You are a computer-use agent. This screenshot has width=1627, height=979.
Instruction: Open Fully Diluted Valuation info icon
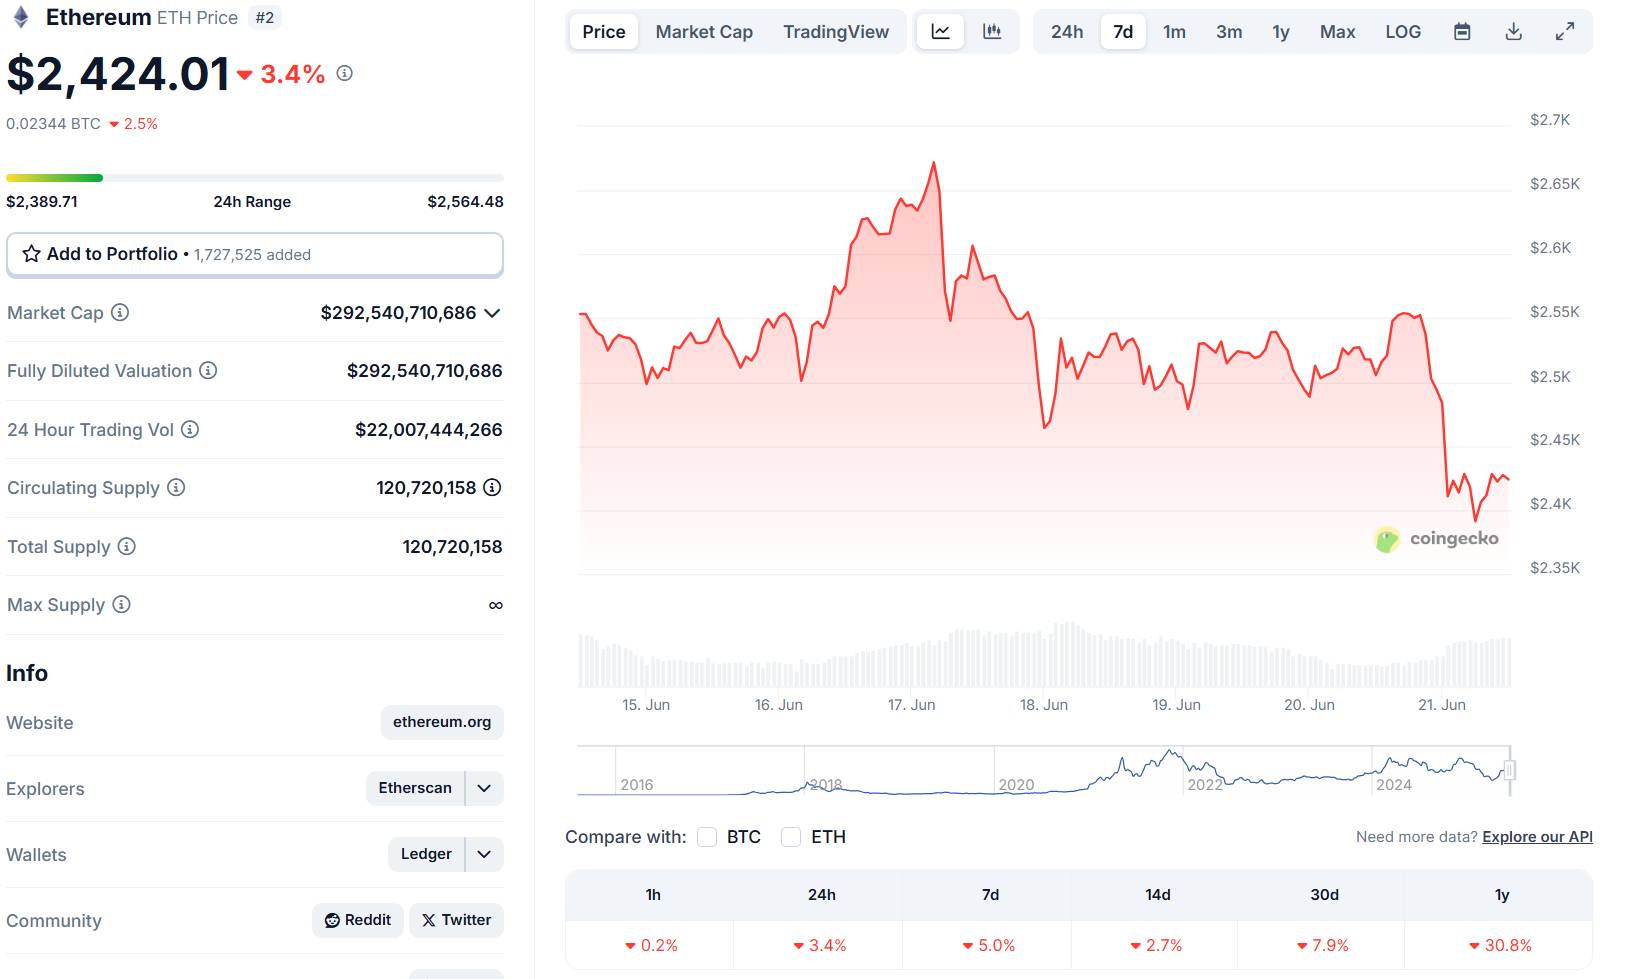[x=208, y=370]
